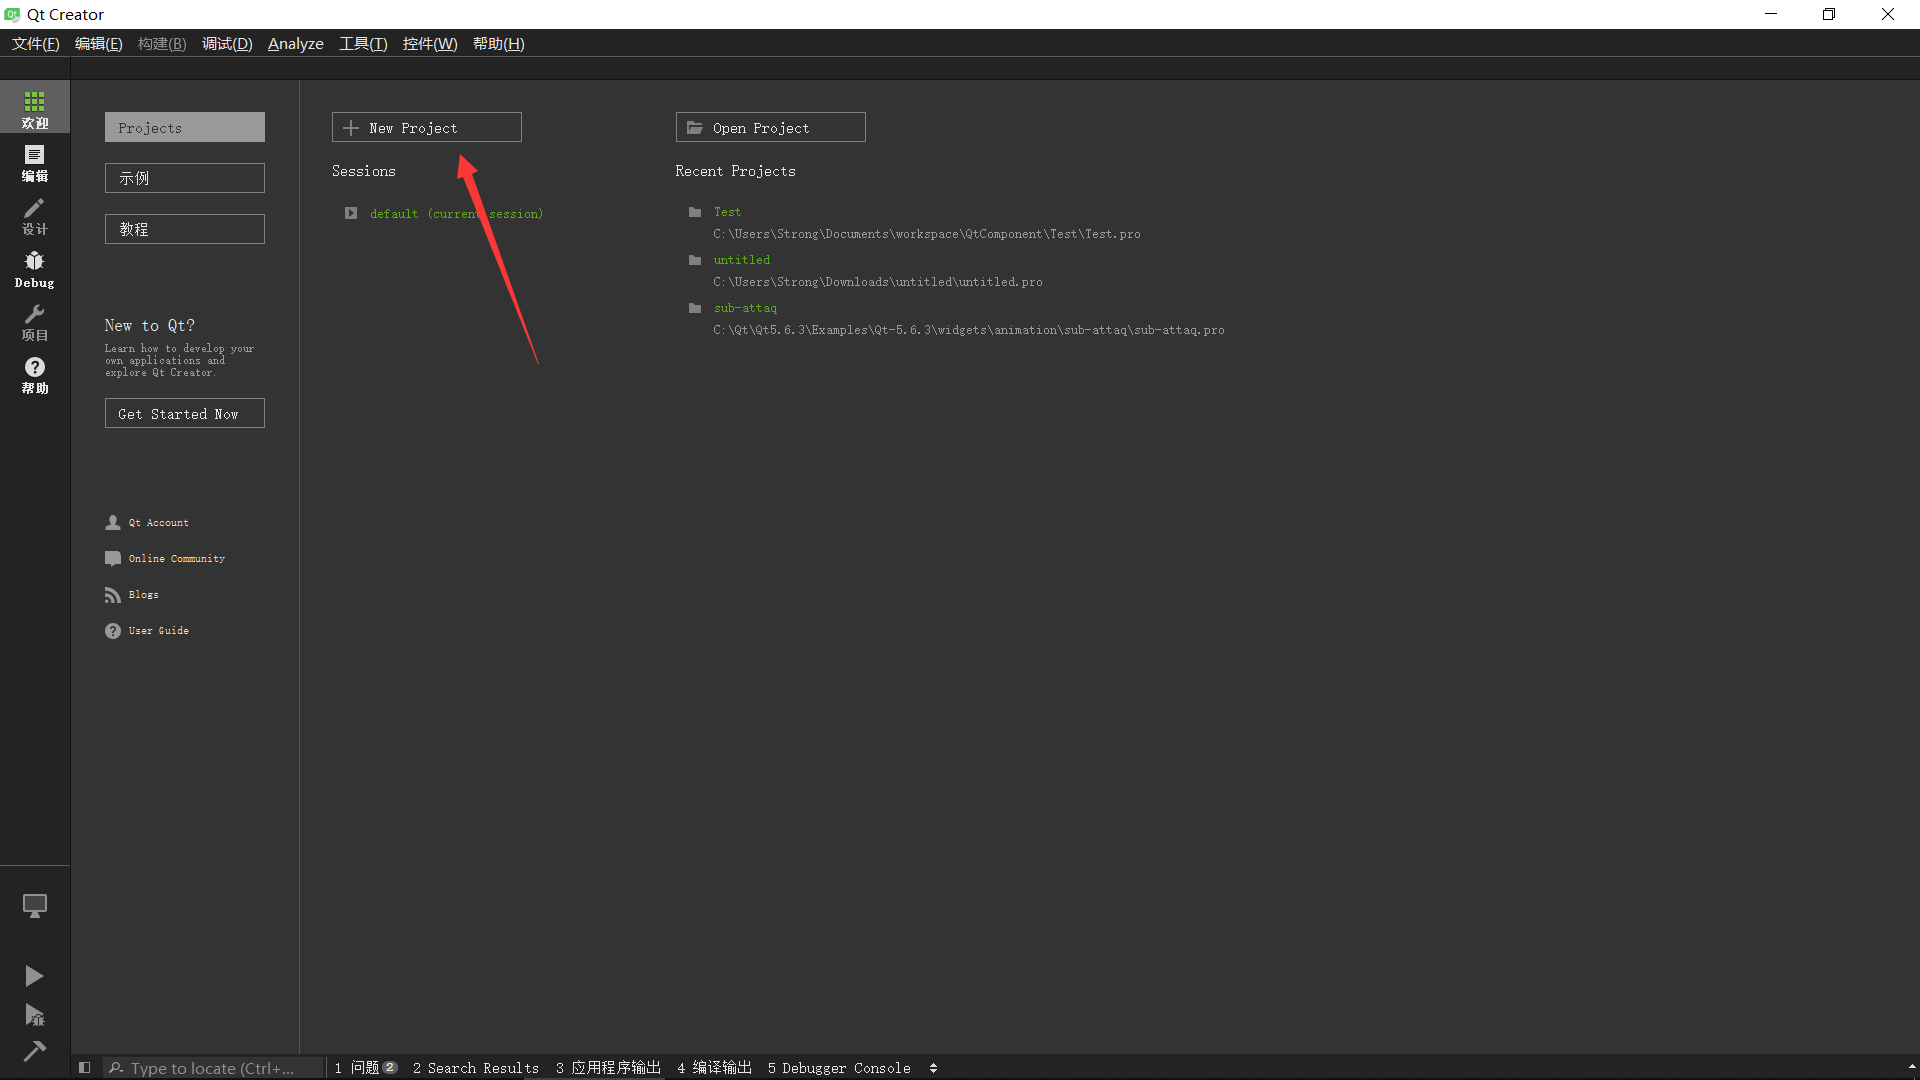
Task: Click the 示例 tab item
Action: point(185,178)
